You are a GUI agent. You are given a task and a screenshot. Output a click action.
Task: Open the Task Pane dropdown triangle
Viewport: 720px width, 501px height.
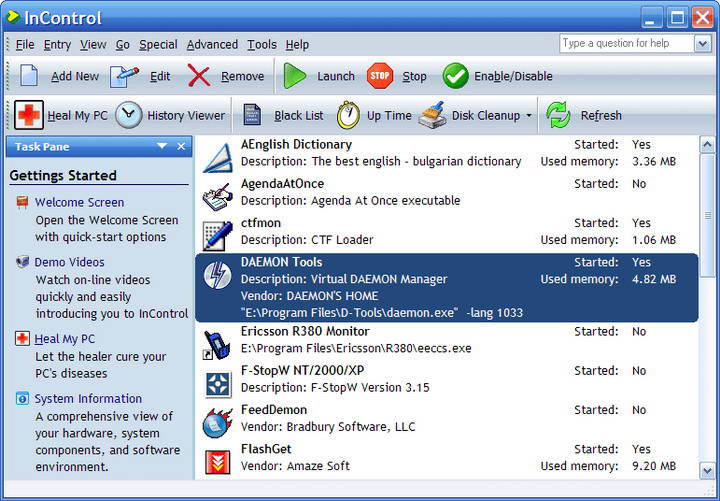[162, 146]
